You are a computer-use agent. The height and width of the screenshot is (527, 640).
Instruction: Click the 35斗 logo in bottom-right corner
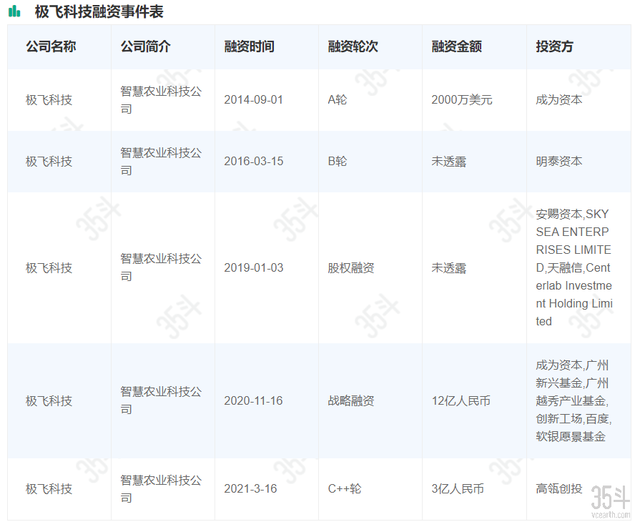tap(609, 499)
